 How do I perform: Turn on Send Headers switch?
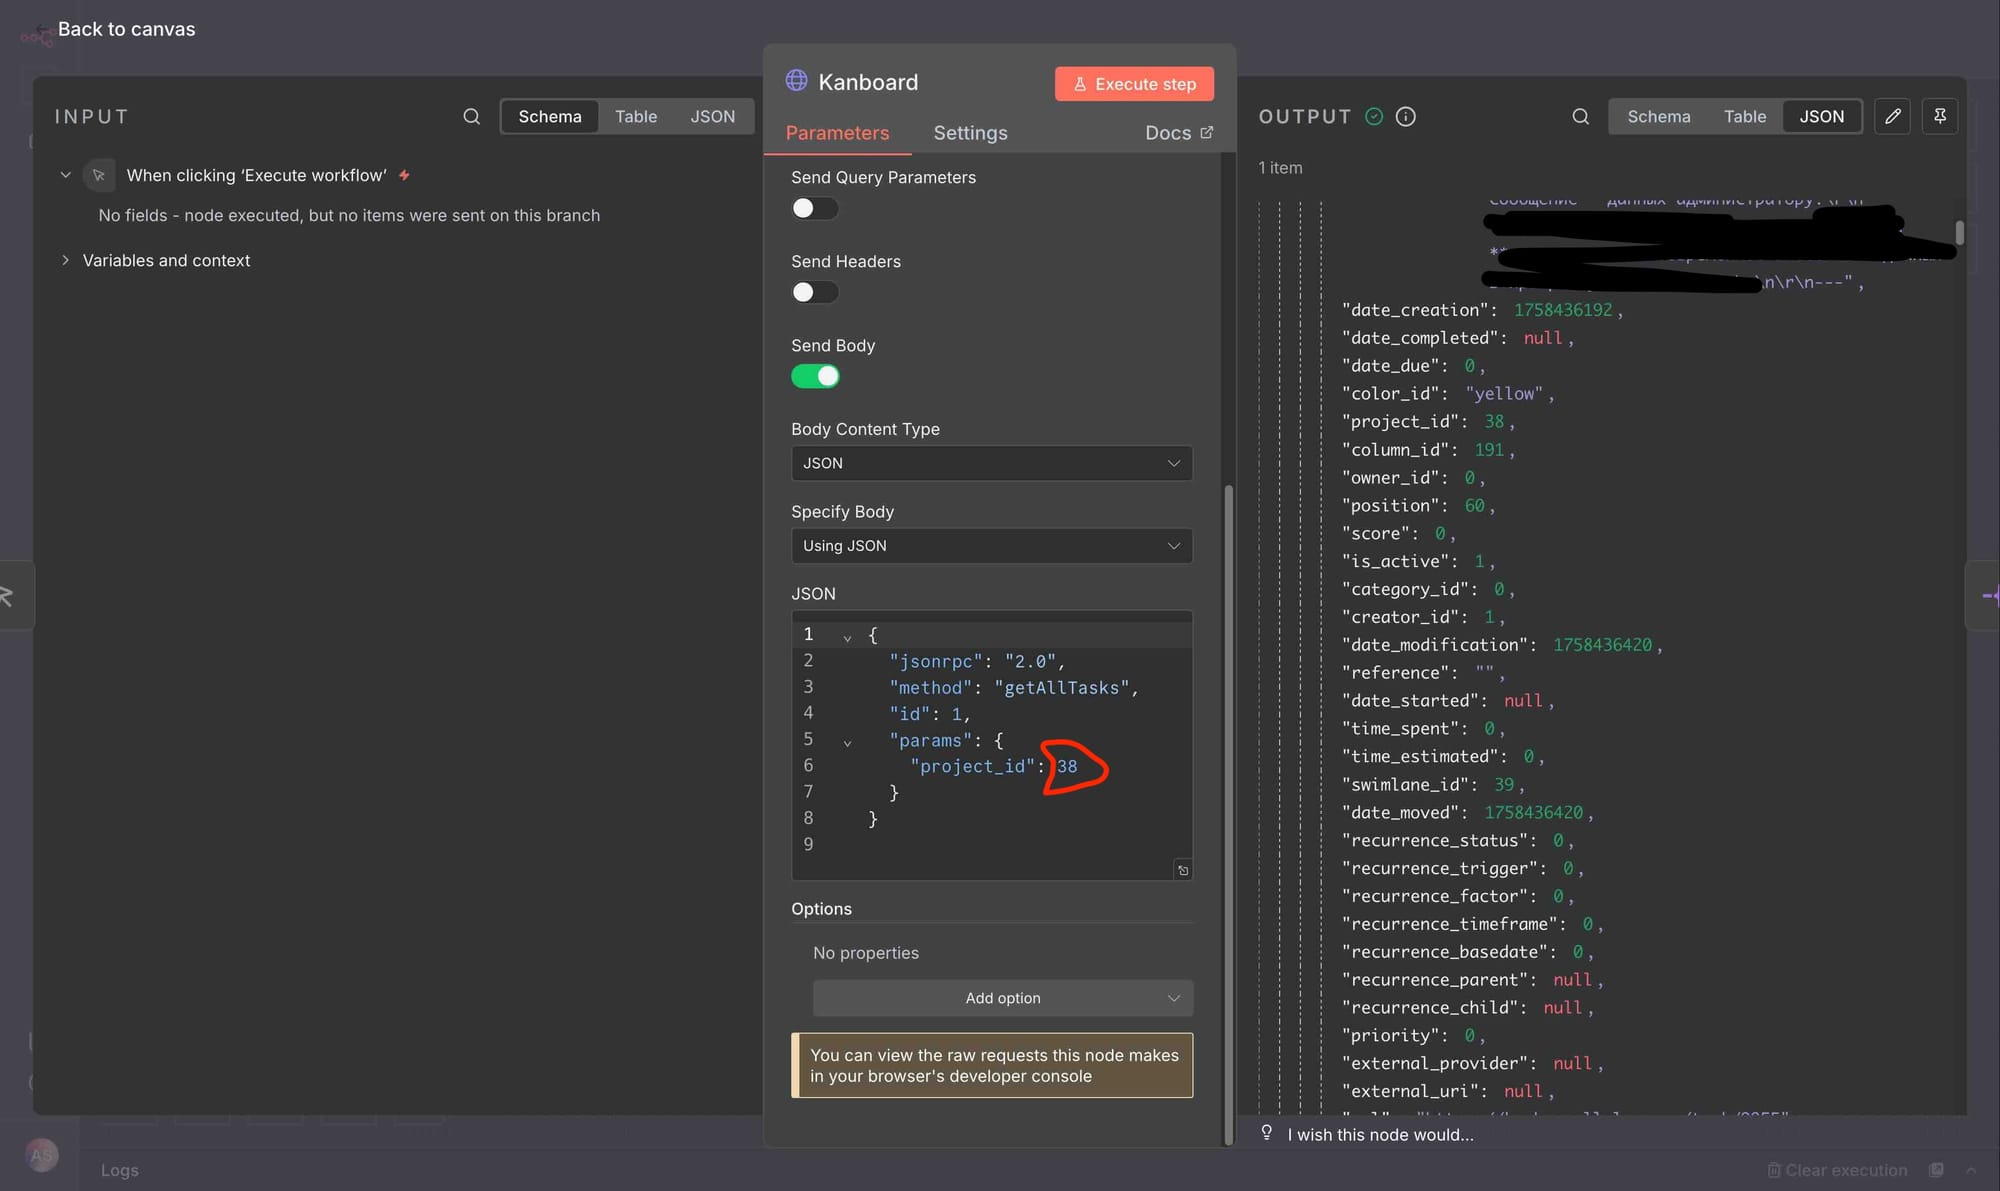pos(814,292)
